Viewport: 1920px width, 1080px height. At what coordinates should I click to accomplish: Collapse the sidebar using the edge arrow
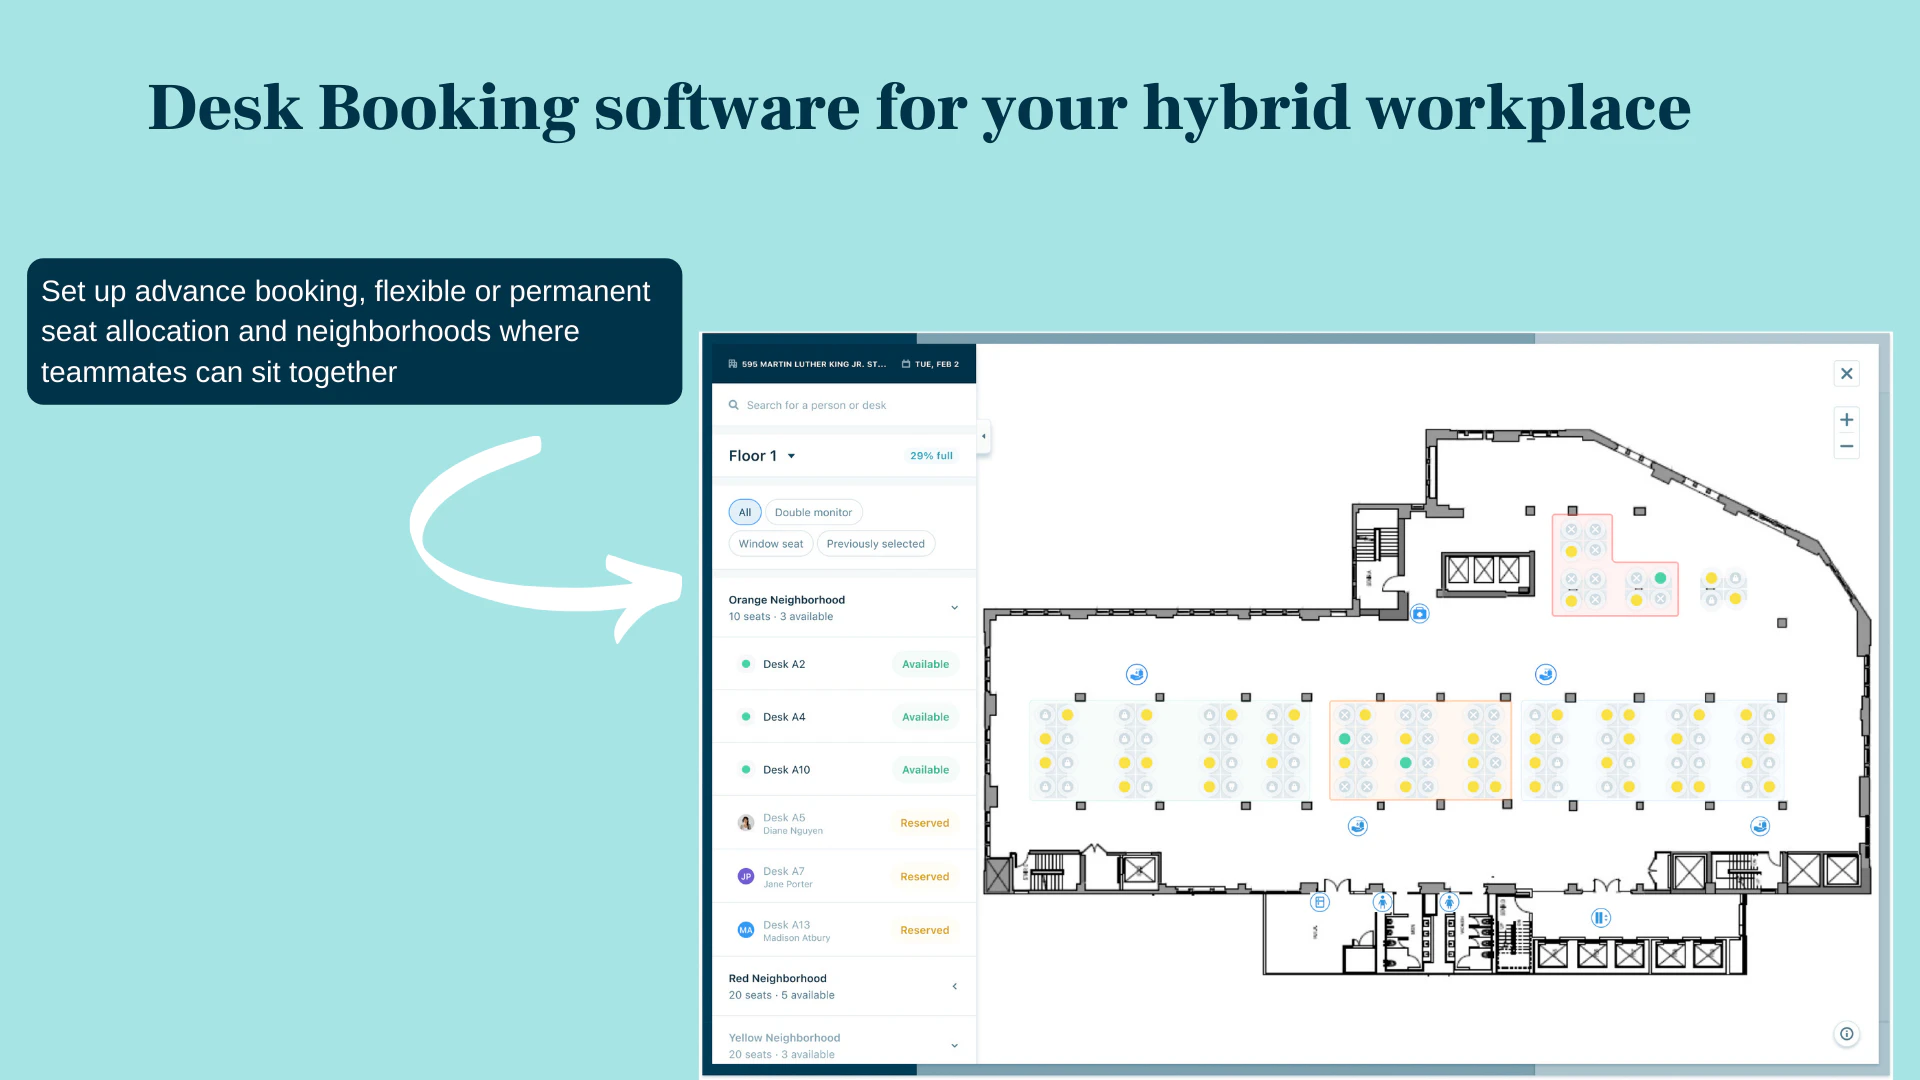(983, 436)
